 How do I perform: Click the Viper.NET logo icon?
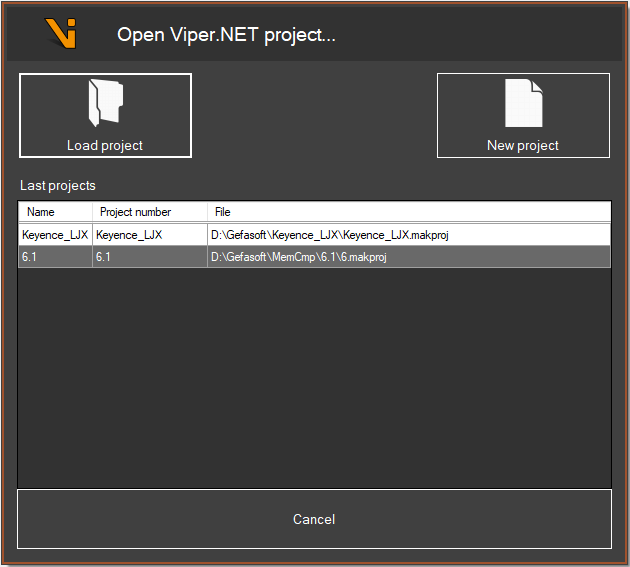click(x=61, y=33)
